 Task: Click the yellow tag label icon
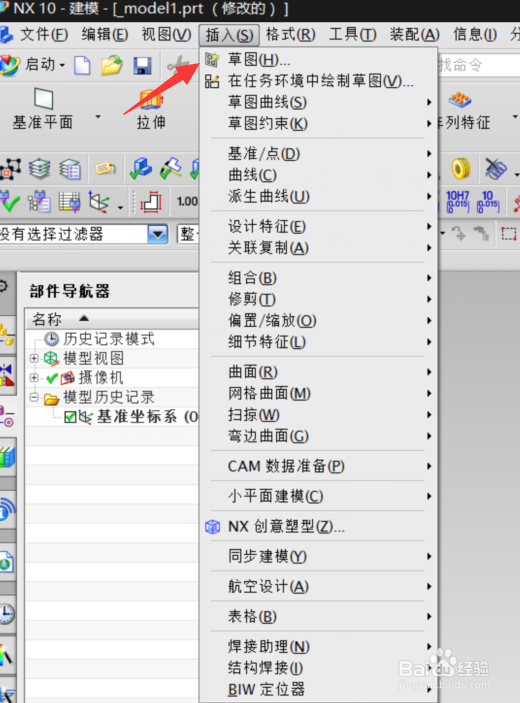point(105,169)
